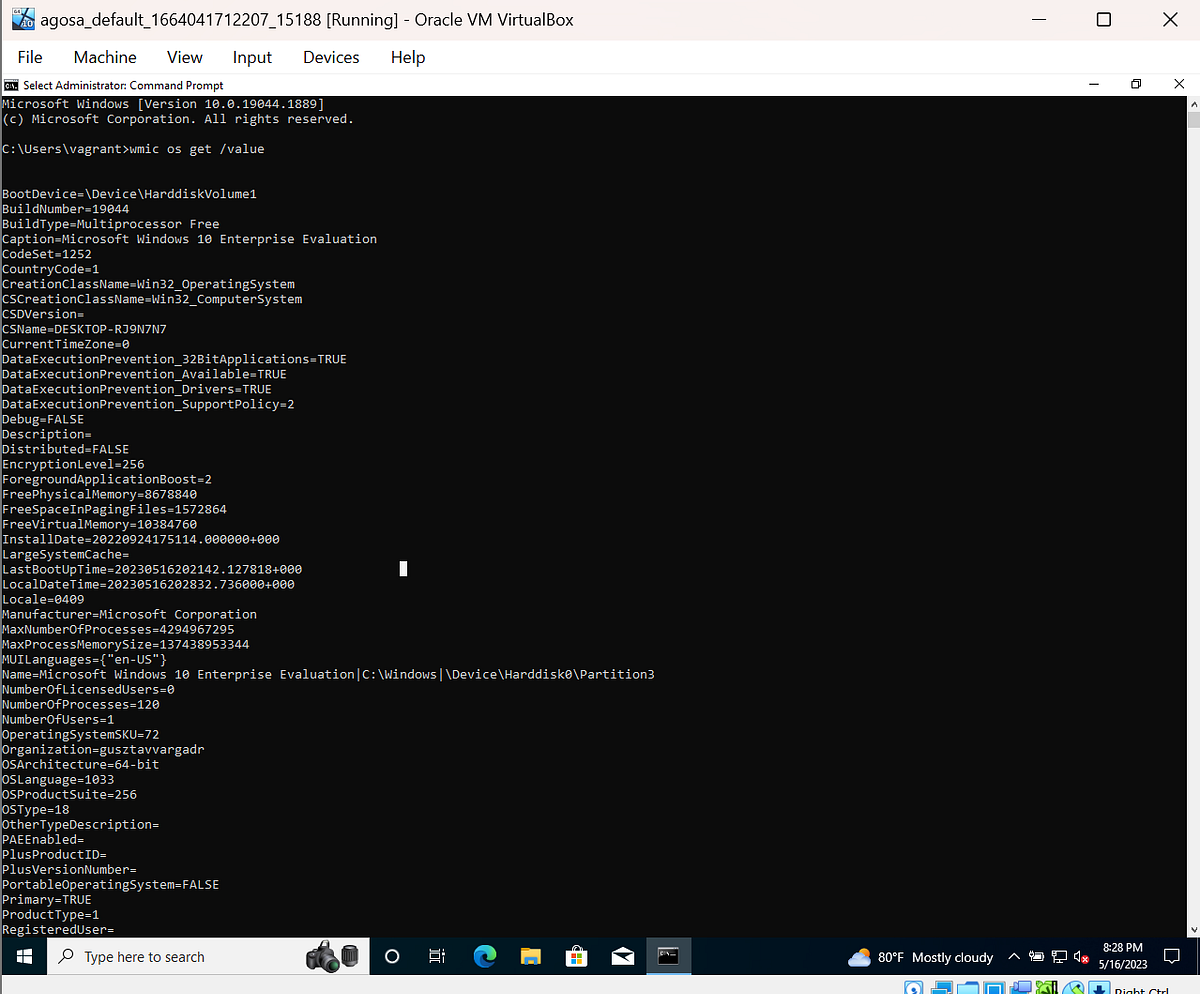Click the VirtualBox shared folders status icon
This screenshot has height=994, width=1200.
[x=968, y=988]
